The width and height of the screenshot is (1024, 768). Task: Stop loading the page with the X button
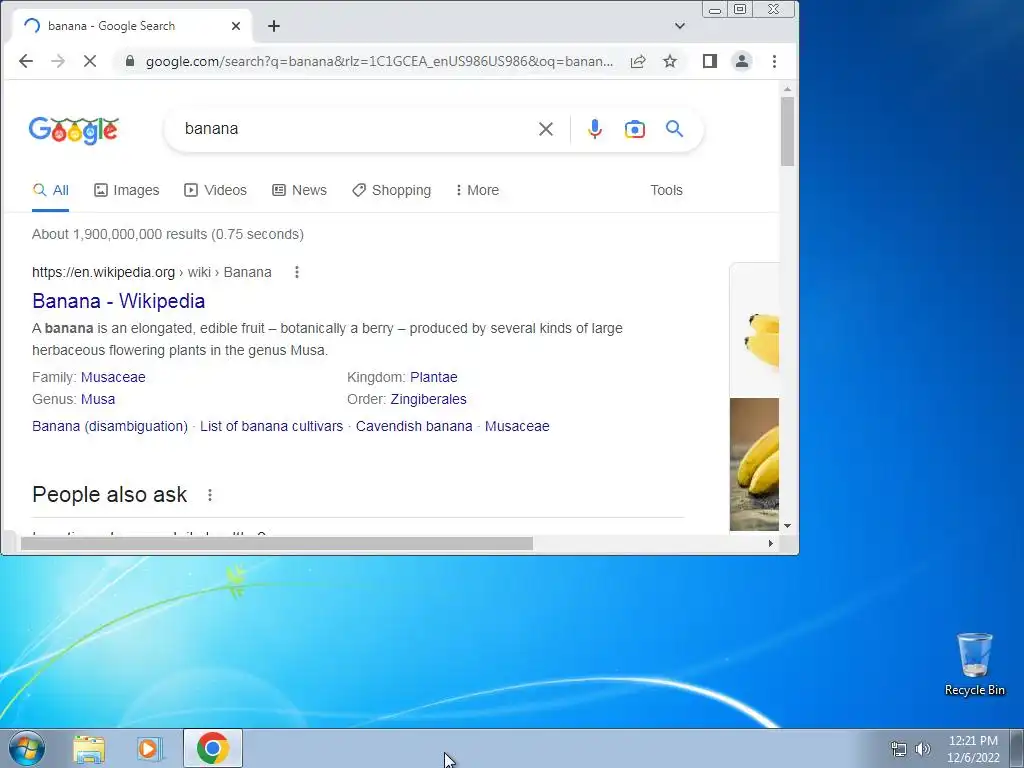click(90, 61)
